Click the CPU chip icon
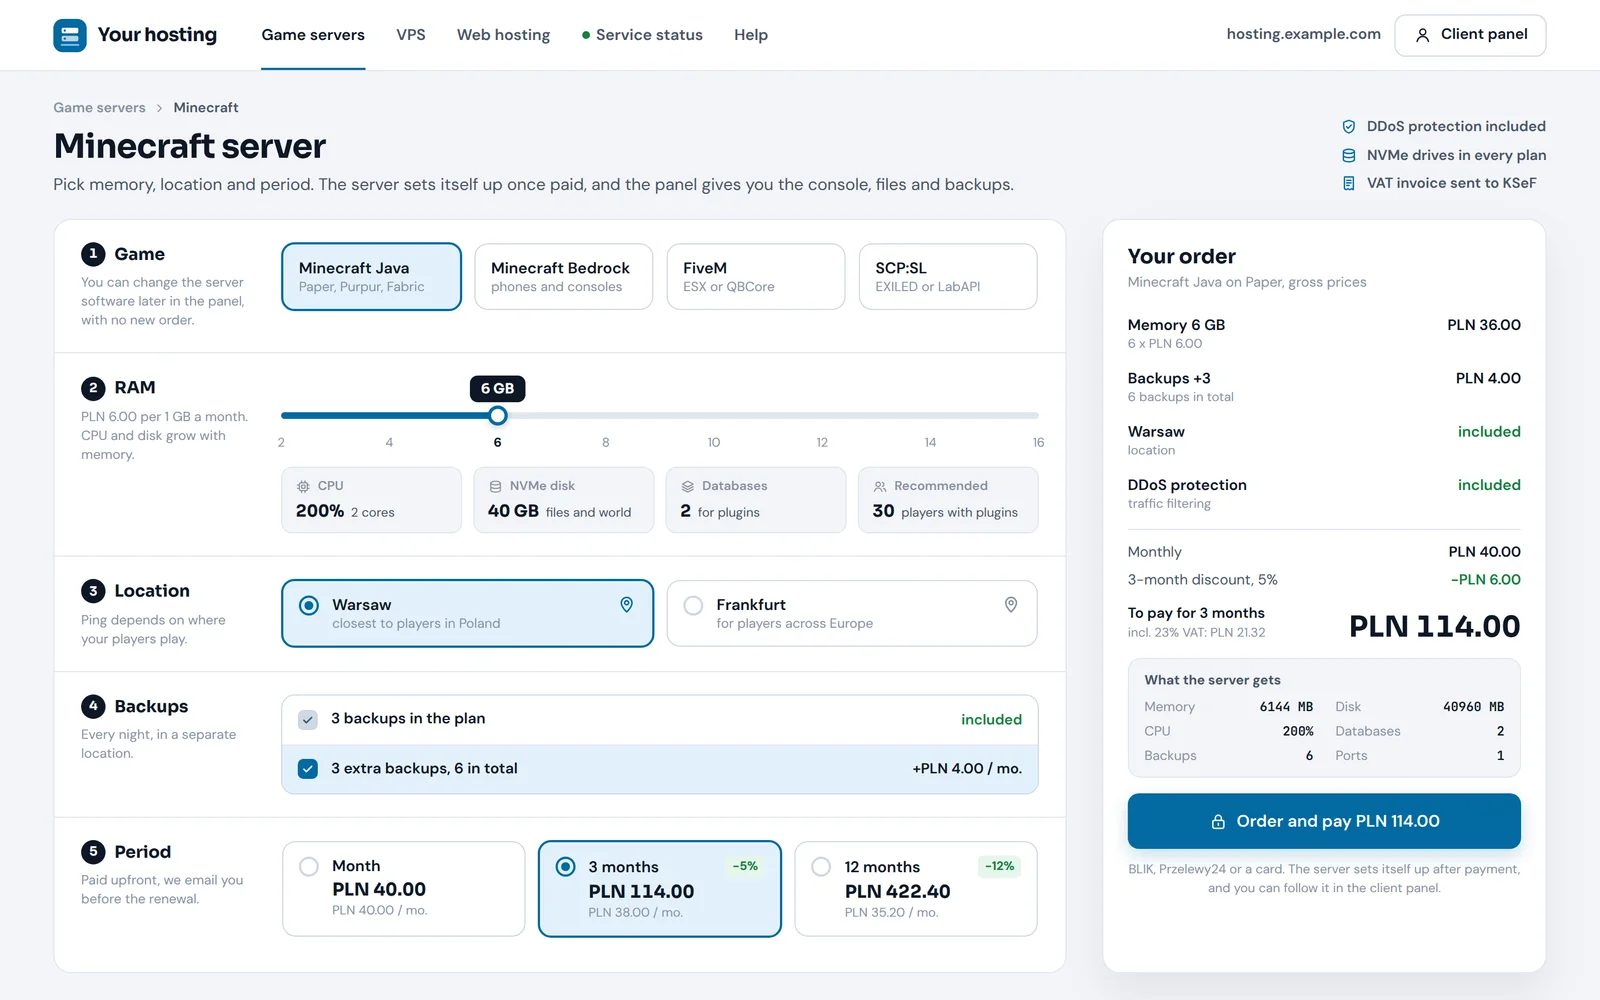 [303, 486]
